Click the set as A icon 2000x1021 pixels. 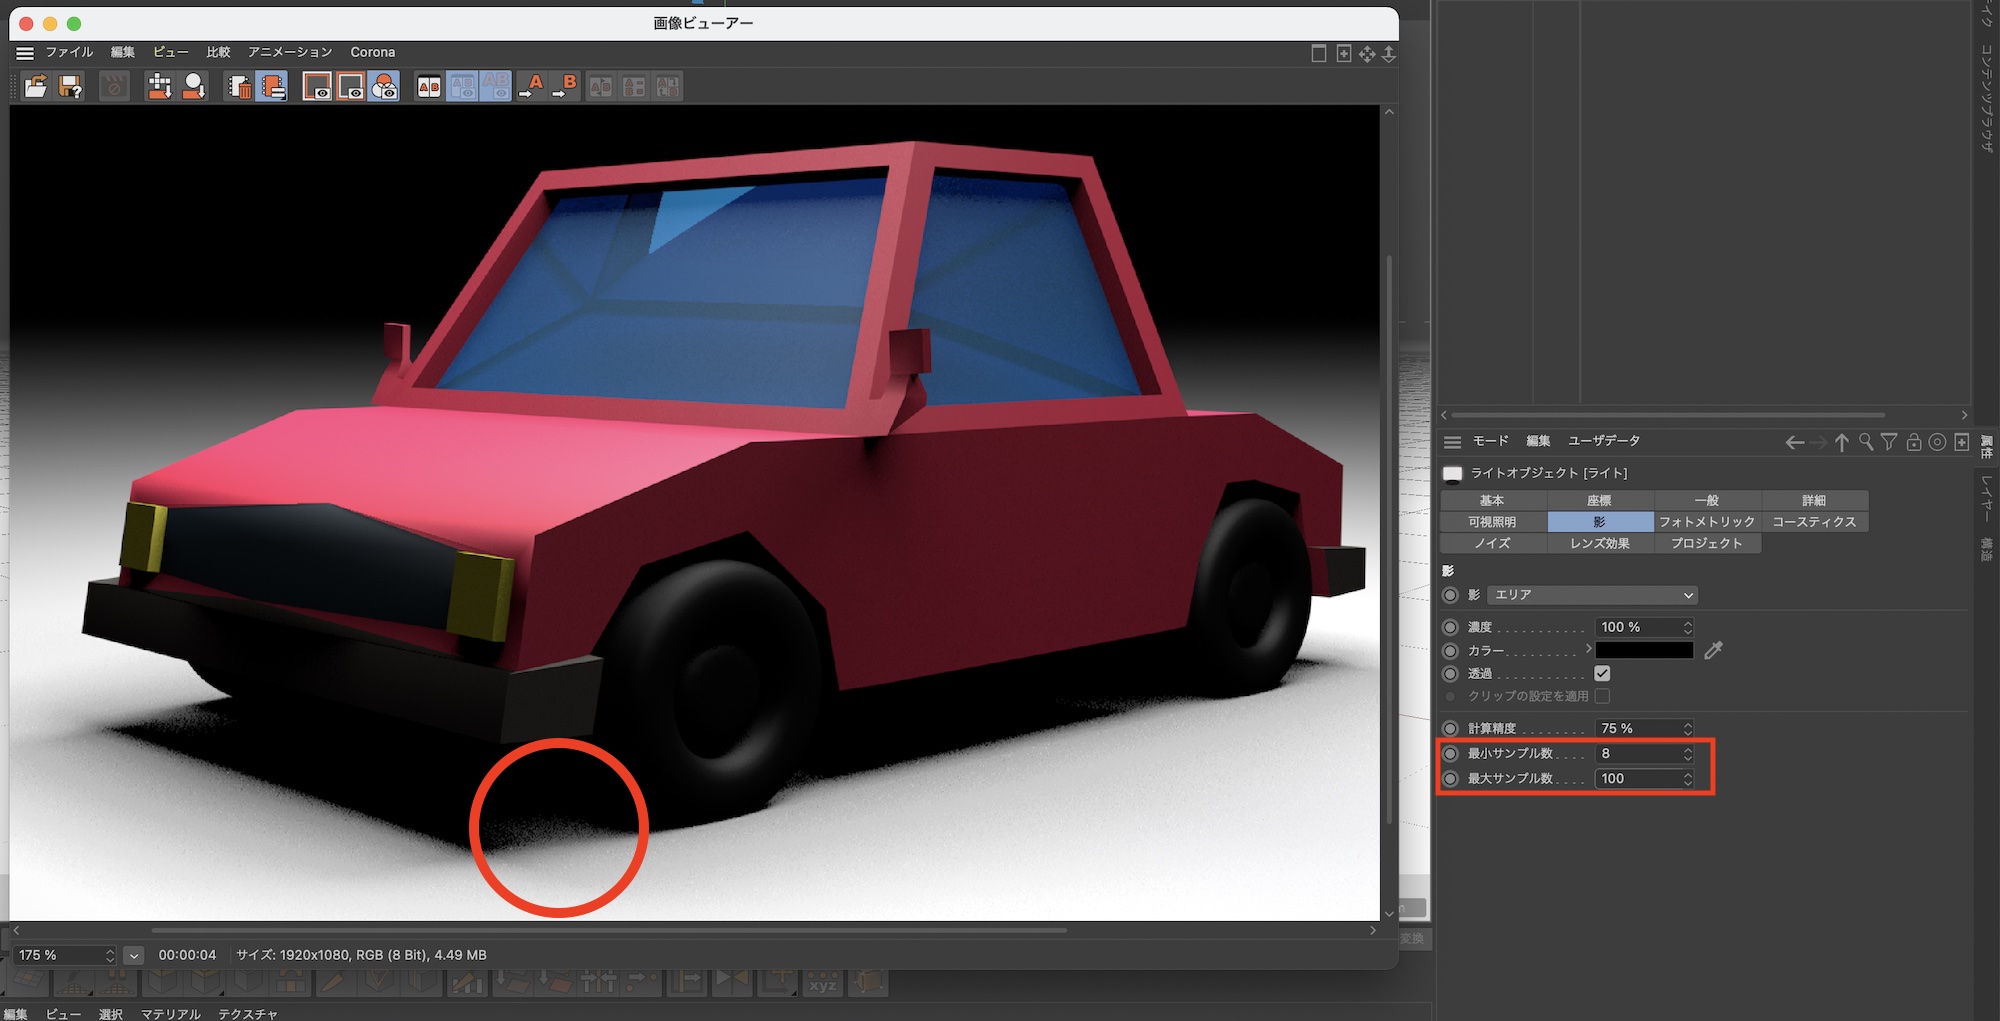click(x=532, y=87)
